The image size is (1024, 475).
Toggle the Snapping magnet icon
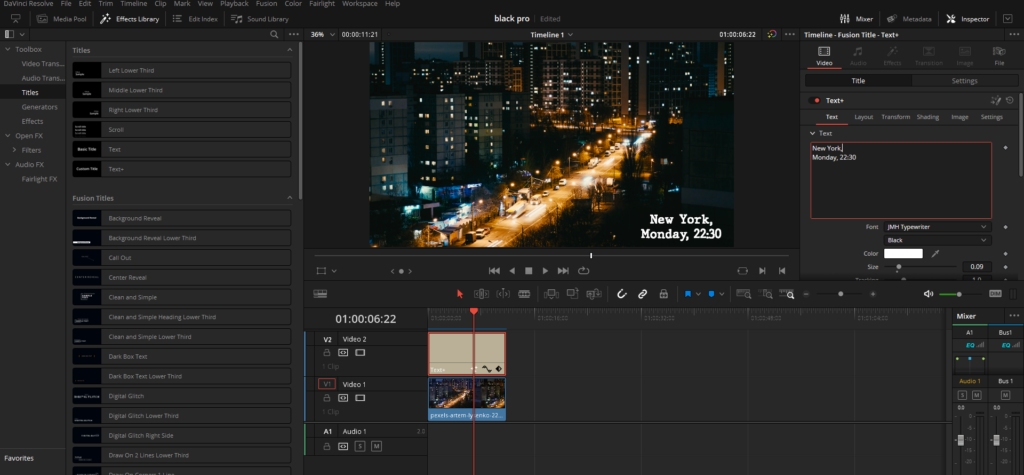[622, 294]
